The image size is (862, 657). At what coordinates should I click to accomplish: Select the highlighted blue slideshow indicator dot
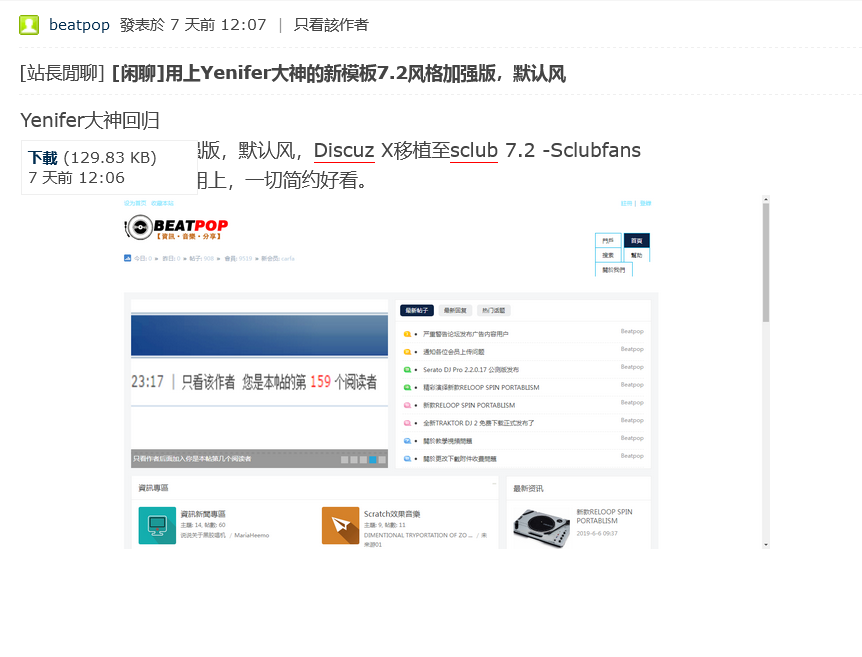pyautogui.click(x=372, y=459)
